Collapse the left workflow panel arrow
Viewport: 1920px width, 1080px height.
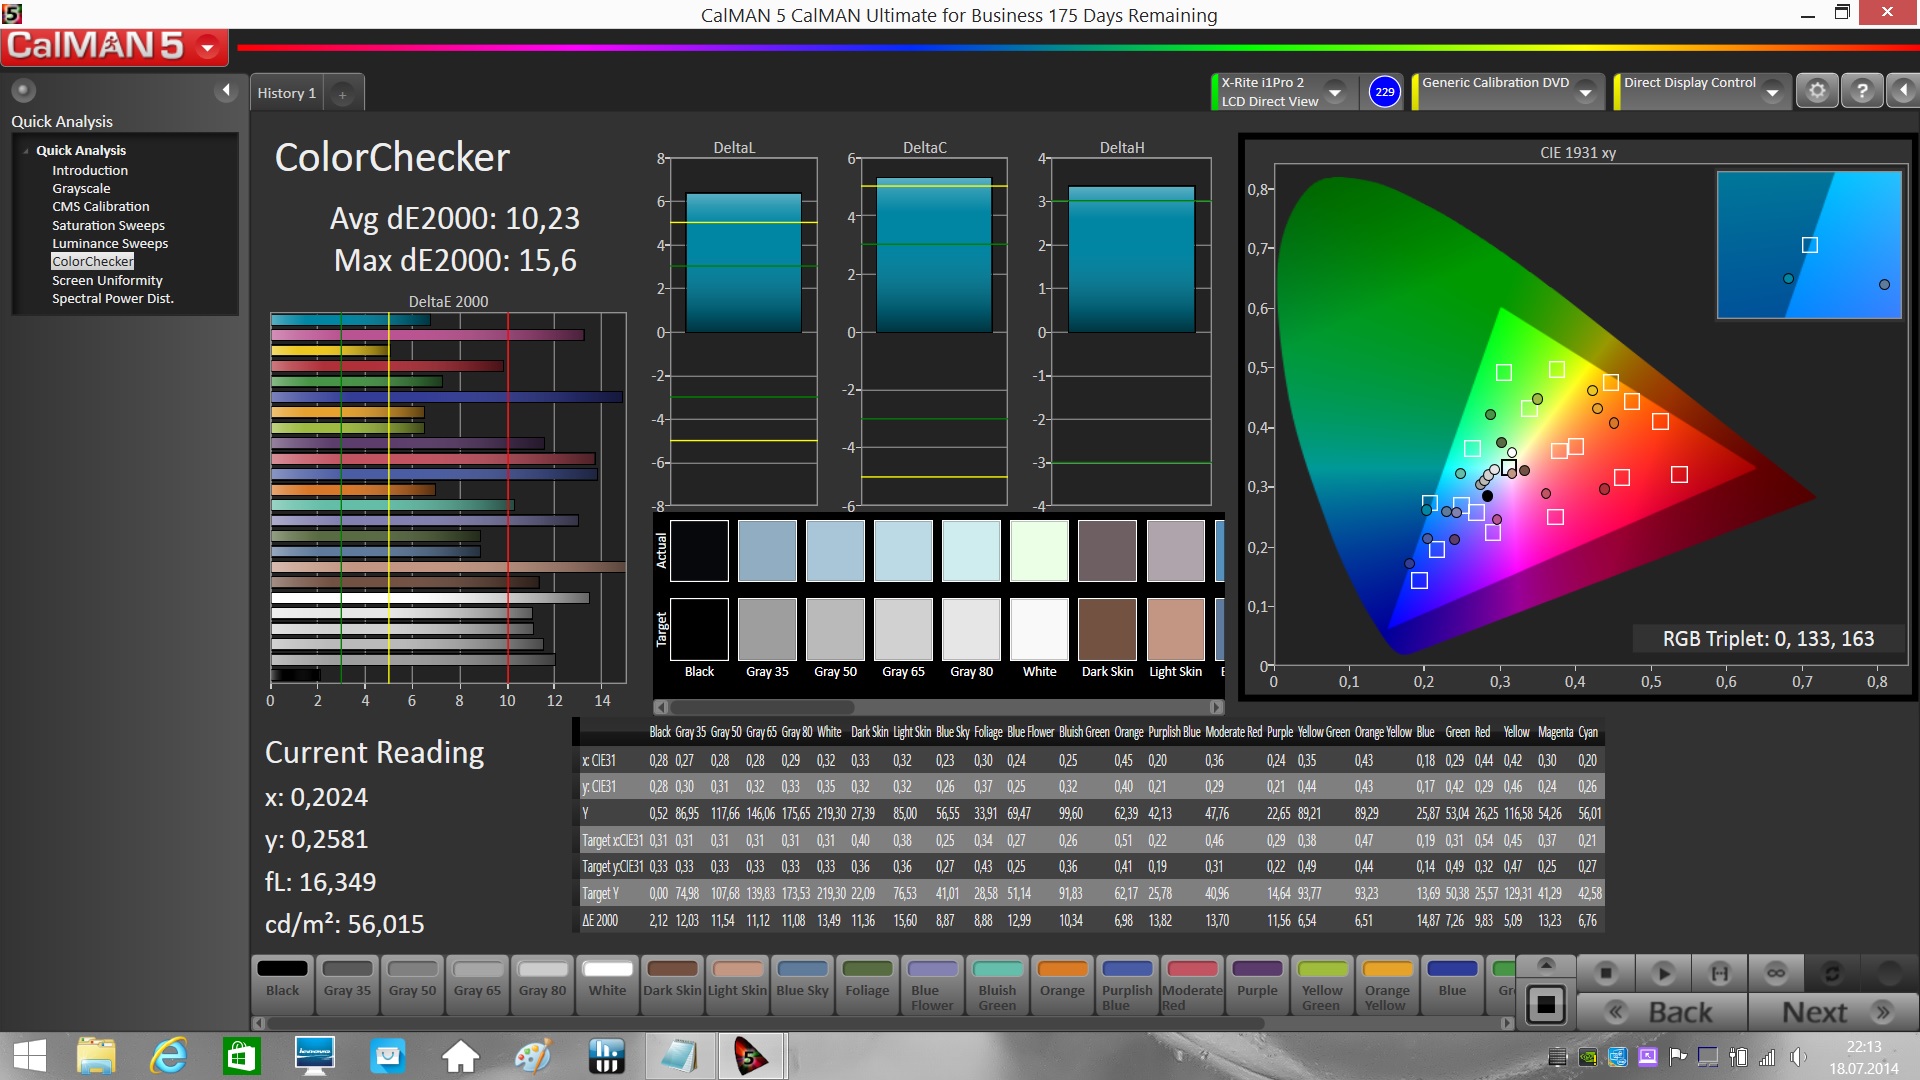tap(226, 91)
